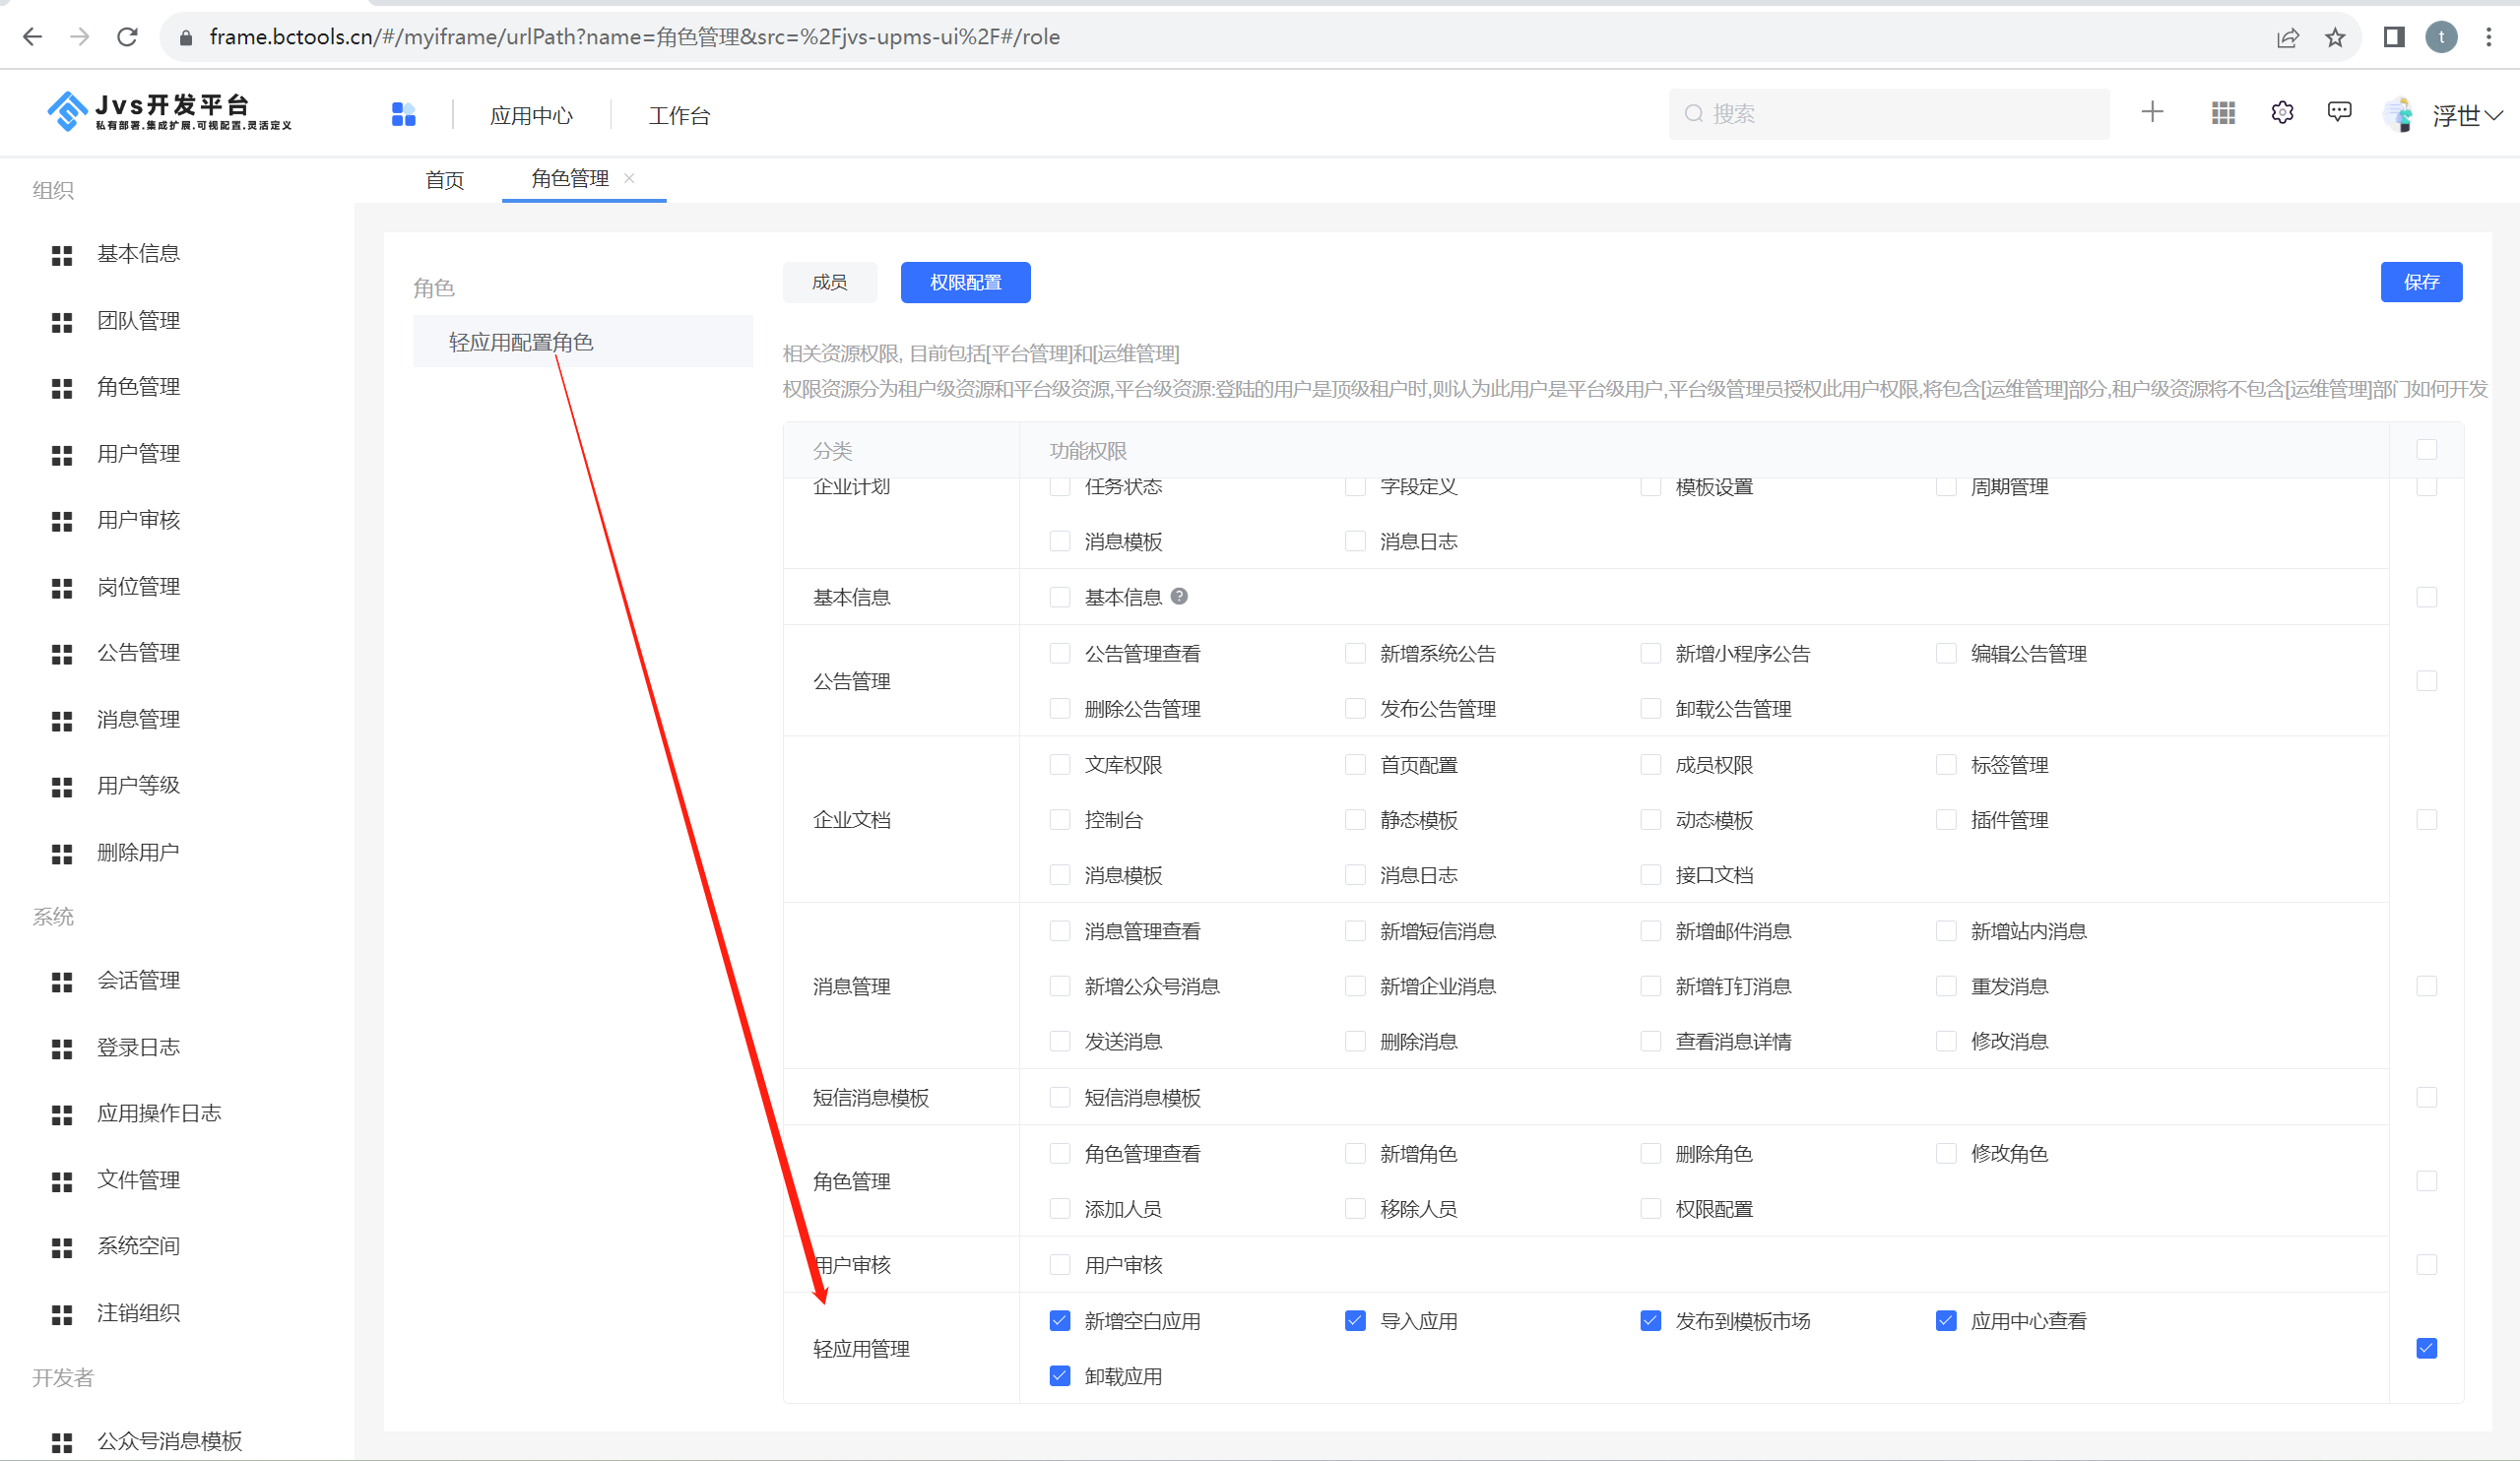The width and height of the screenshot is (2520, 1461).
Task: Select the 轻应用配置角色 role
Action: point(582,342)
